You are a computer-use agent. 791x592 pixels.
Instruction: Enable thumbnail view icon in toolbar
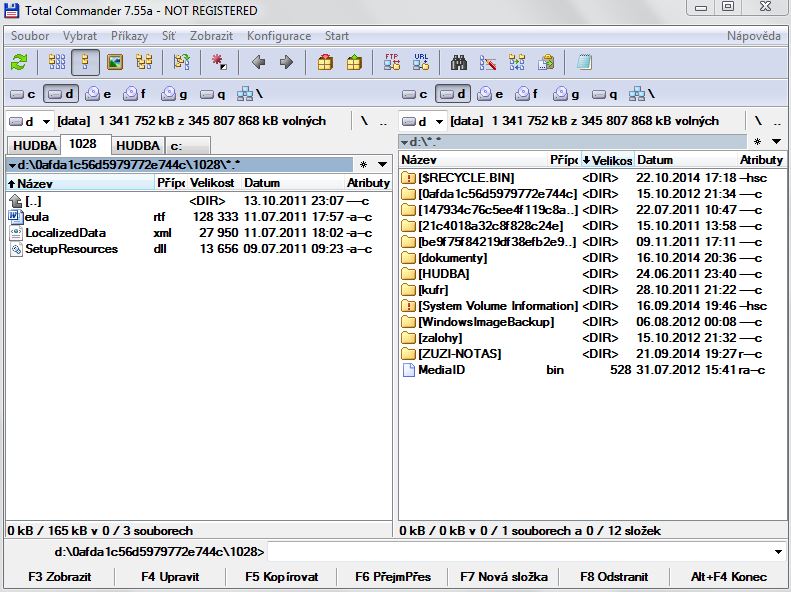pyautogui.click(x=115, y=63)
